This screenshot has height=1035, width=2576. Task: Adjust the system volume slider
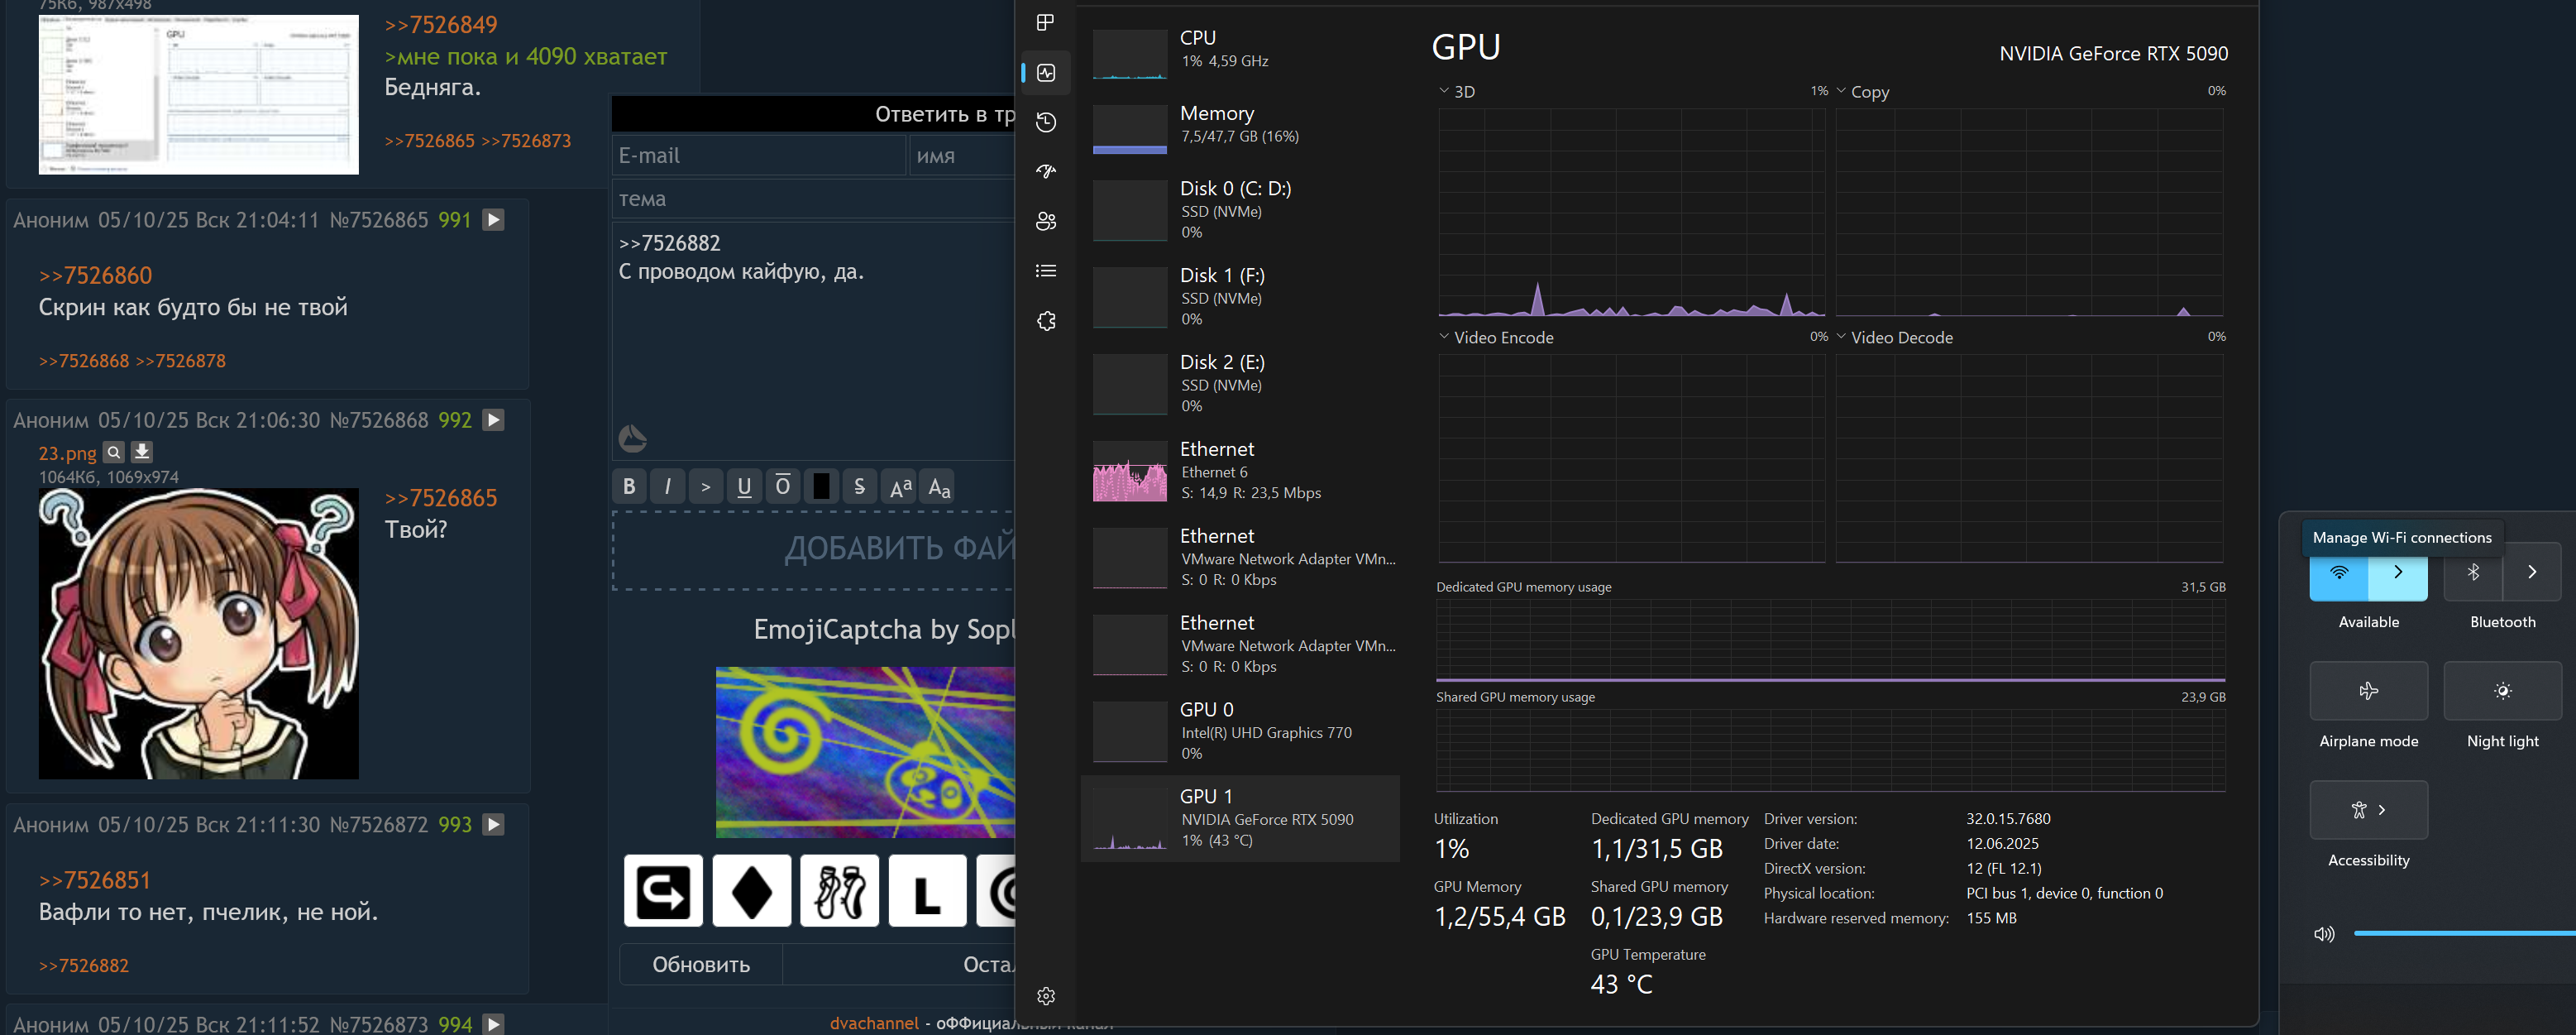2460,933
